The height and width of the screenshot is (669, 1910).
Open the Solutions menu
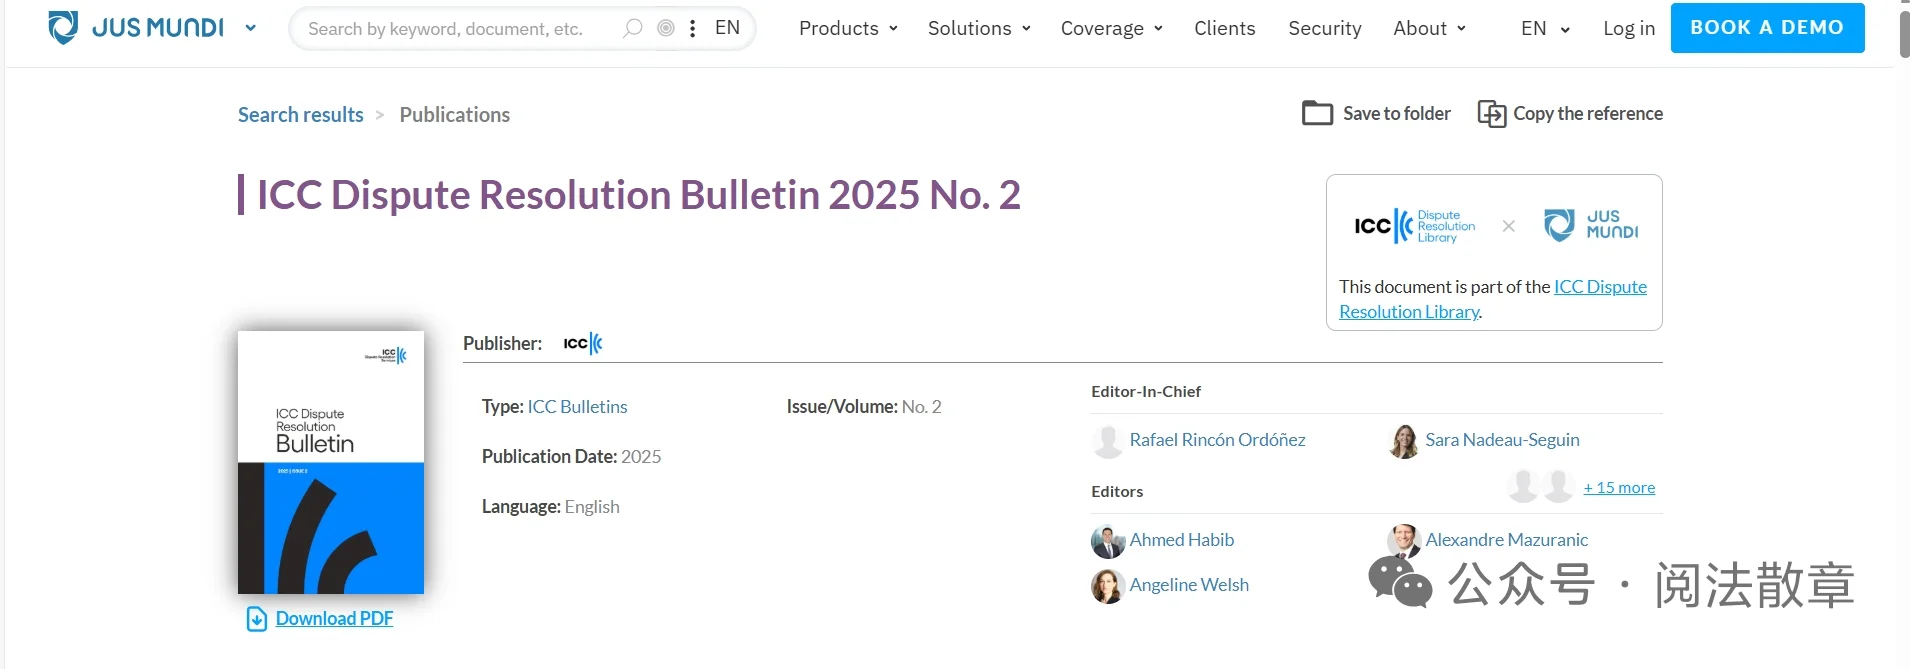(x=979, y=28)
